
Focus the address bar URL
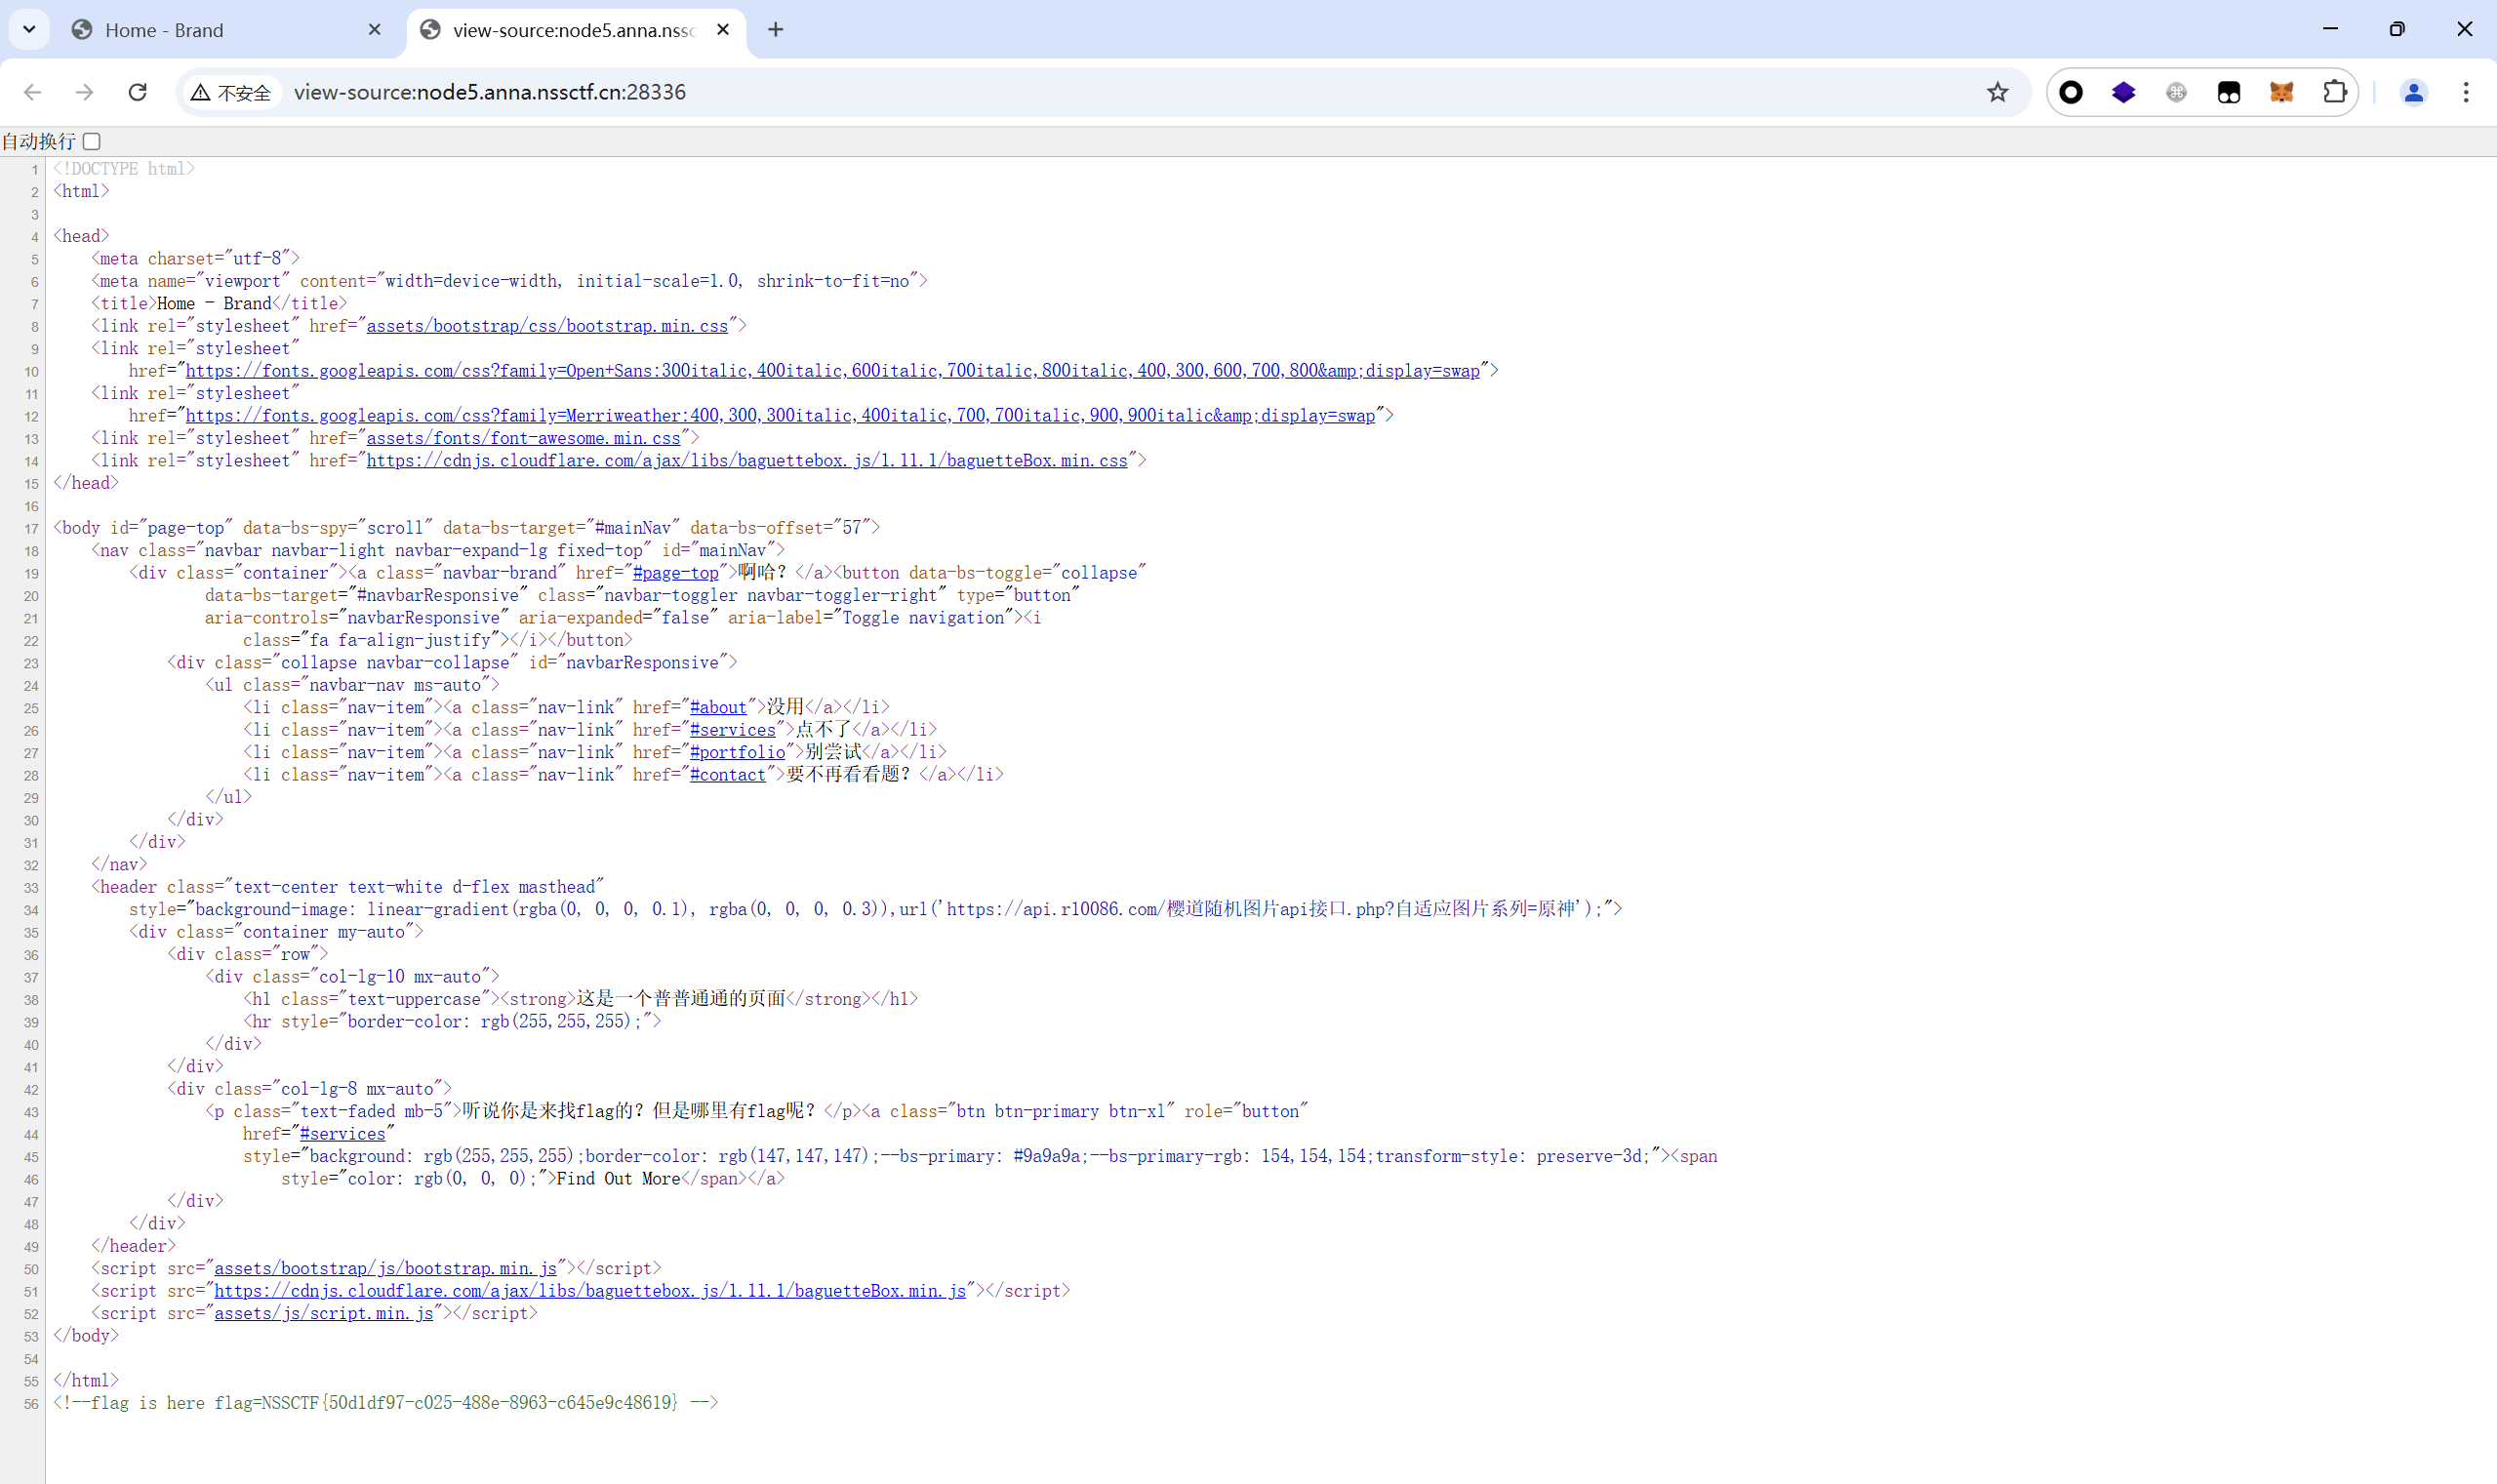pyautogui.click(x=490, y=92)
